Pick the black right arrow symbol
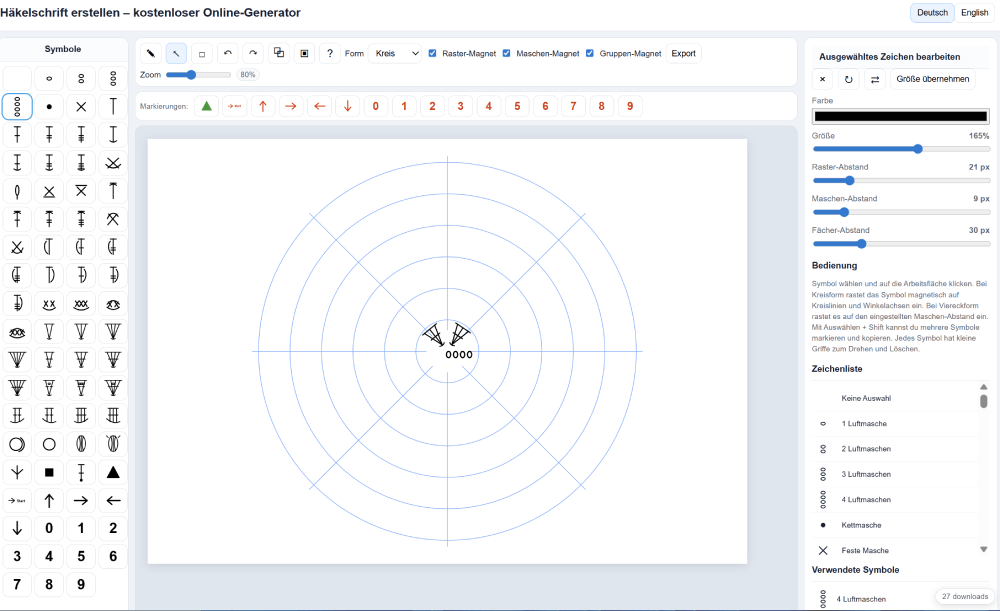This screenshot has width=1000, height=611. 81,501
